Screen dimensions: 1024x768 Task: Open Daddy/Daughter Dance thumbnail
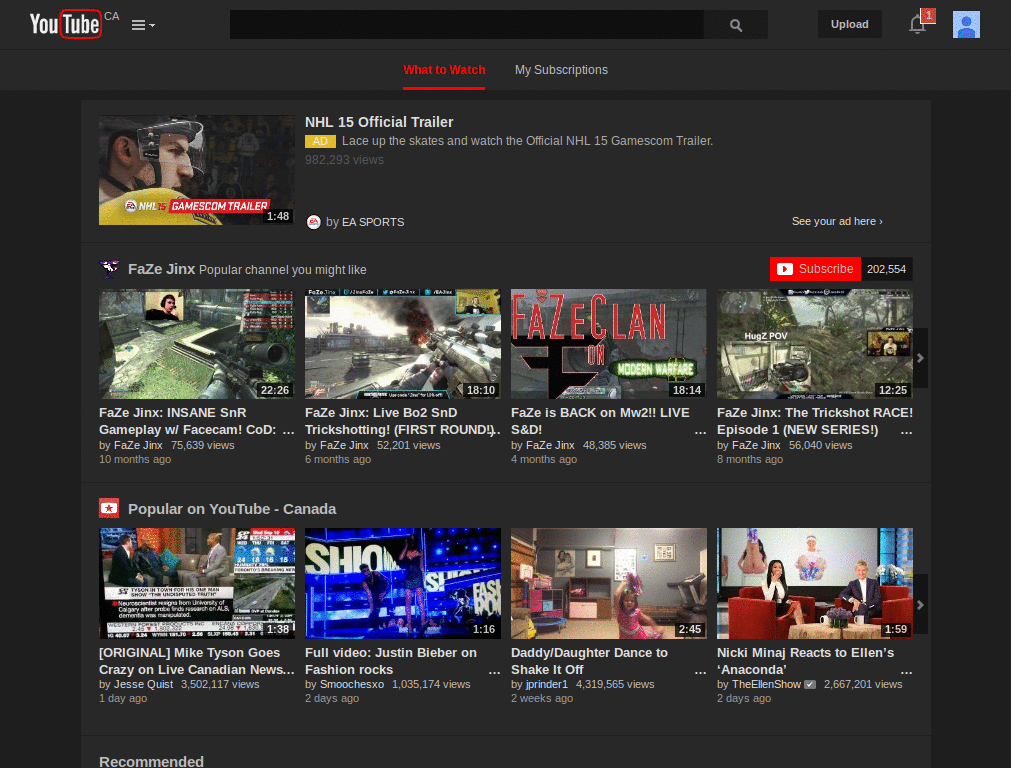[609, 584]
